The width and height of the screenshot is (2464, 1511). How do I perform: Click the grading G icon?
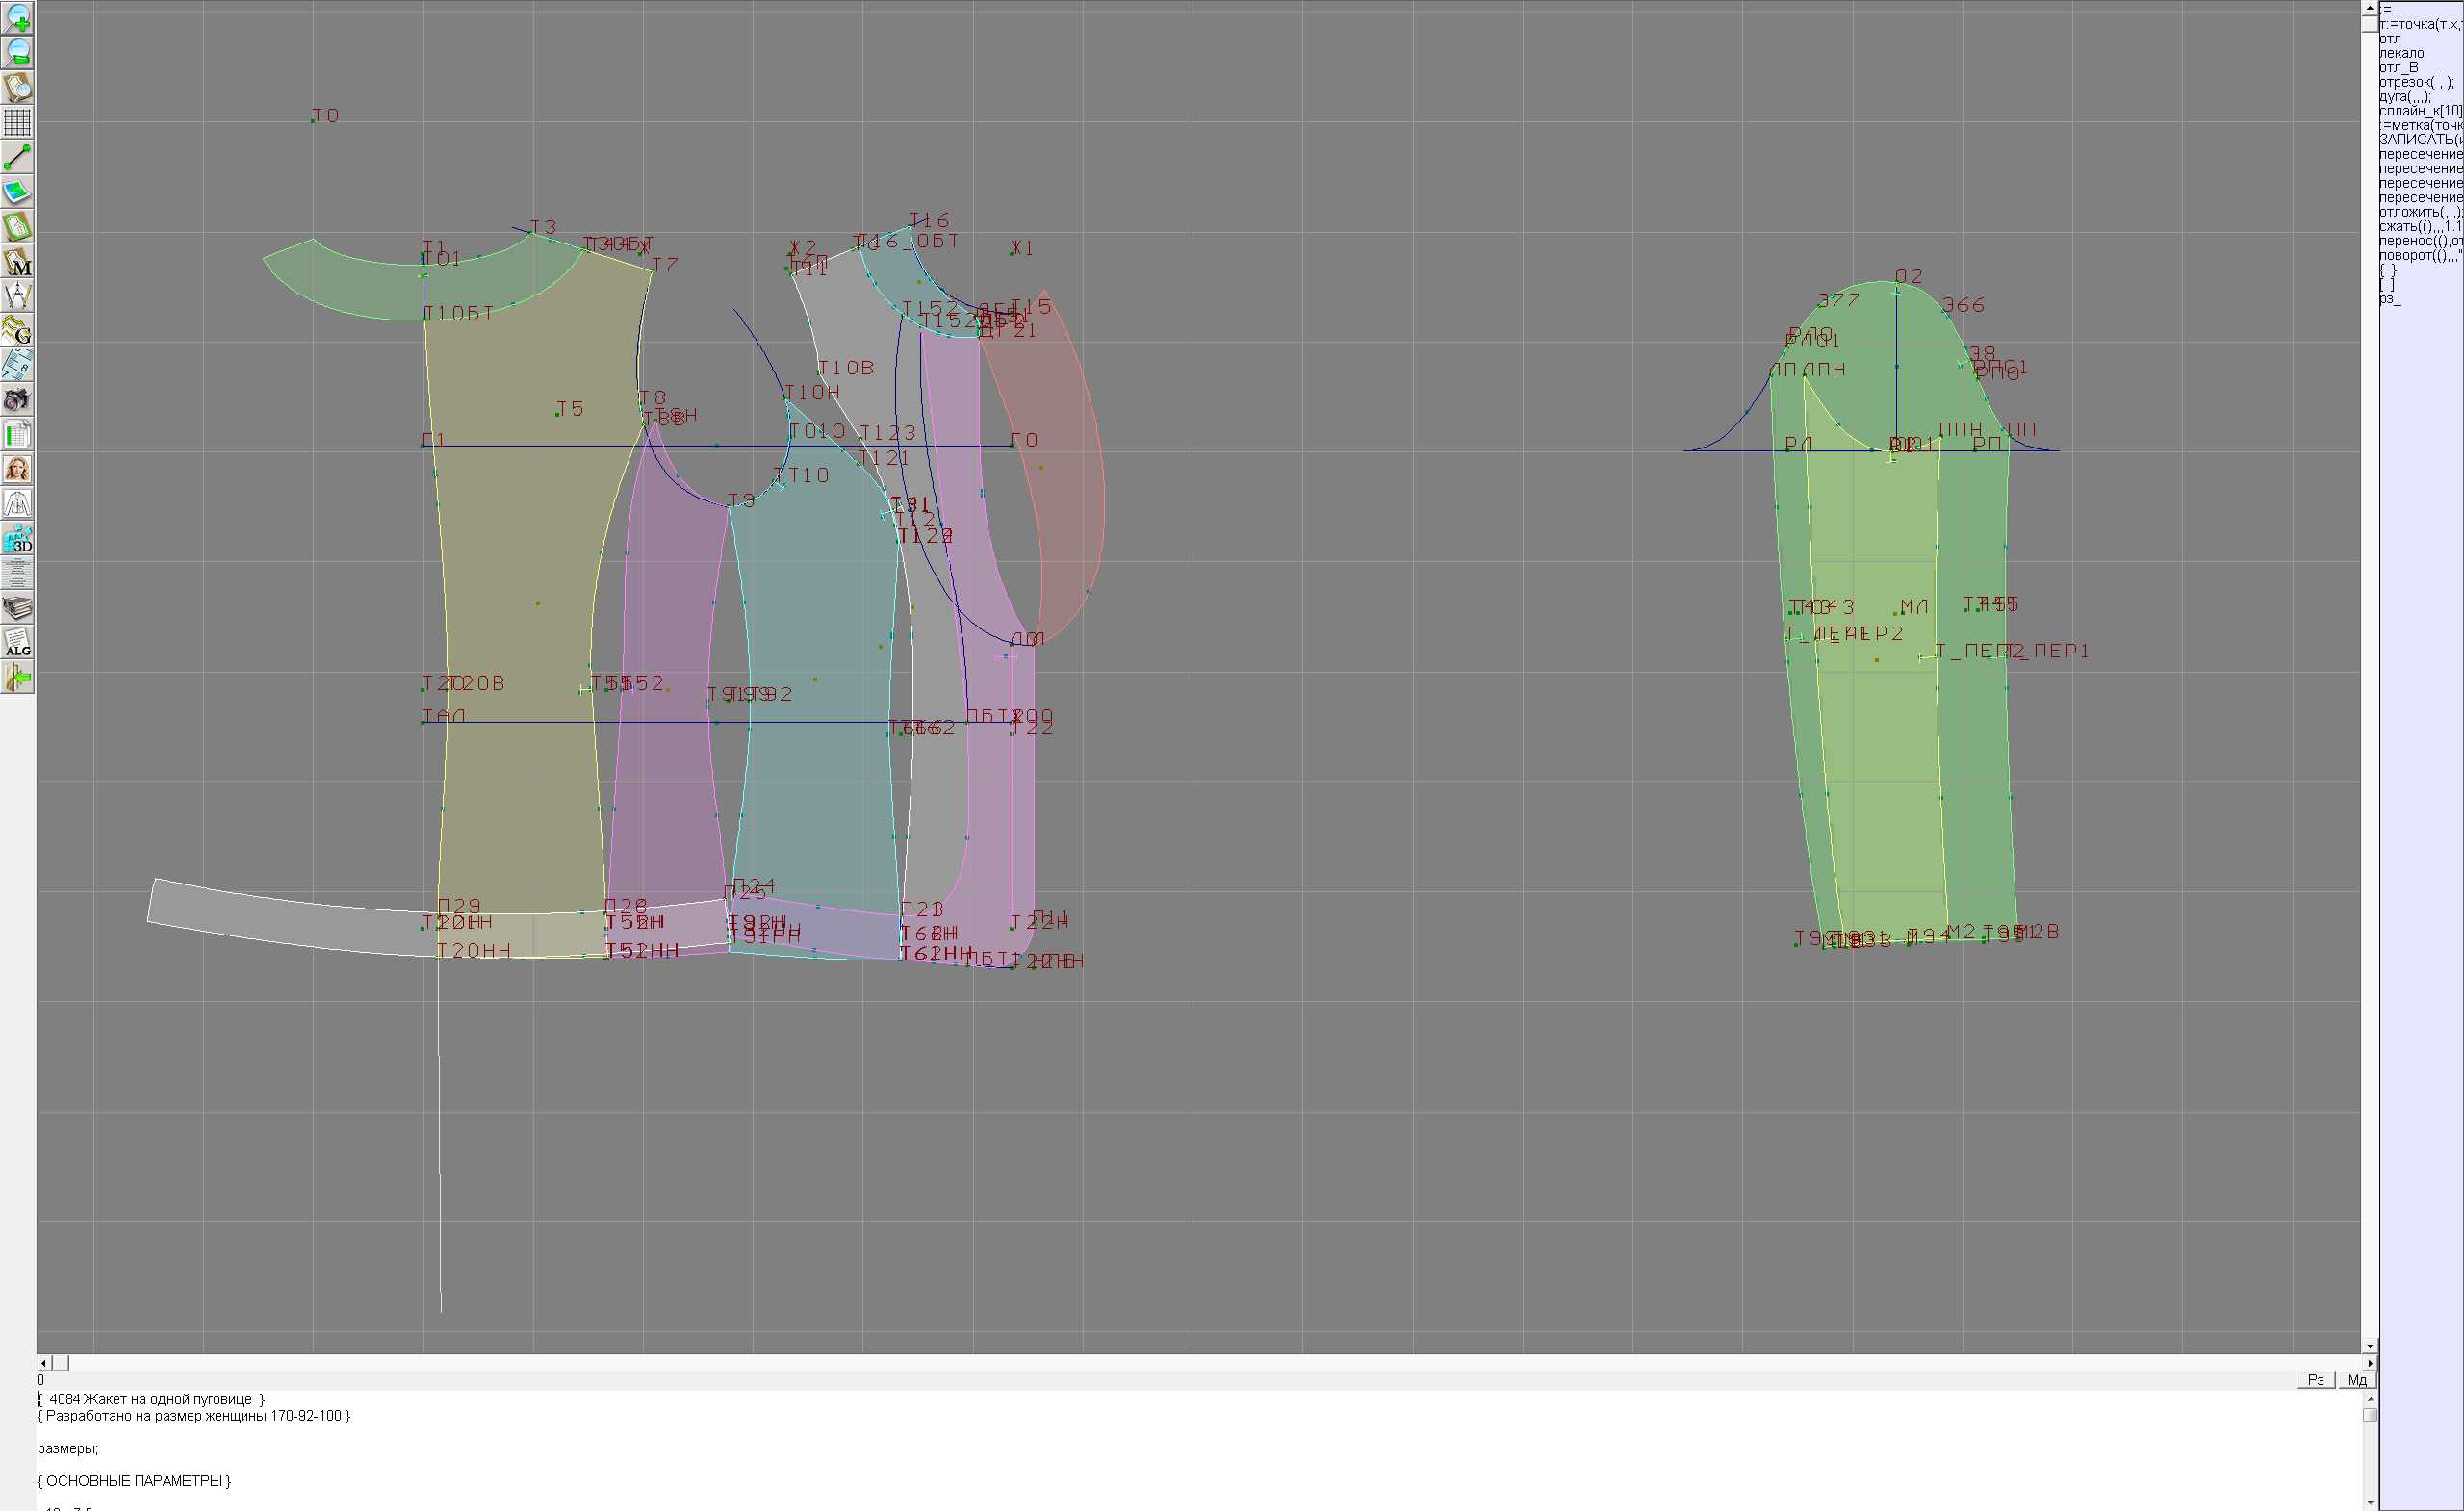[x=17, y=330]
